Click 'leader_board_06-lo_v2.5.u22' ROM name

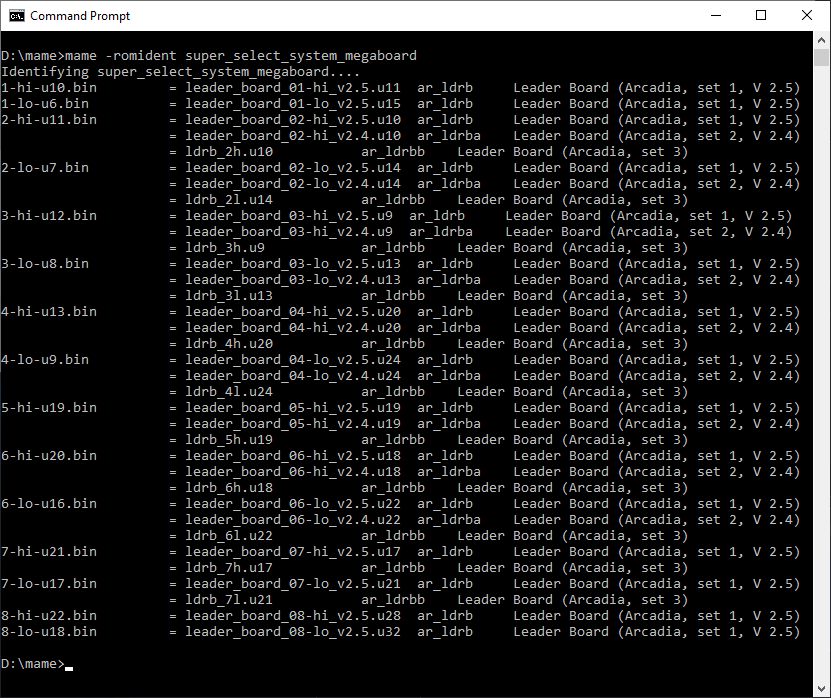pos(293,503)
